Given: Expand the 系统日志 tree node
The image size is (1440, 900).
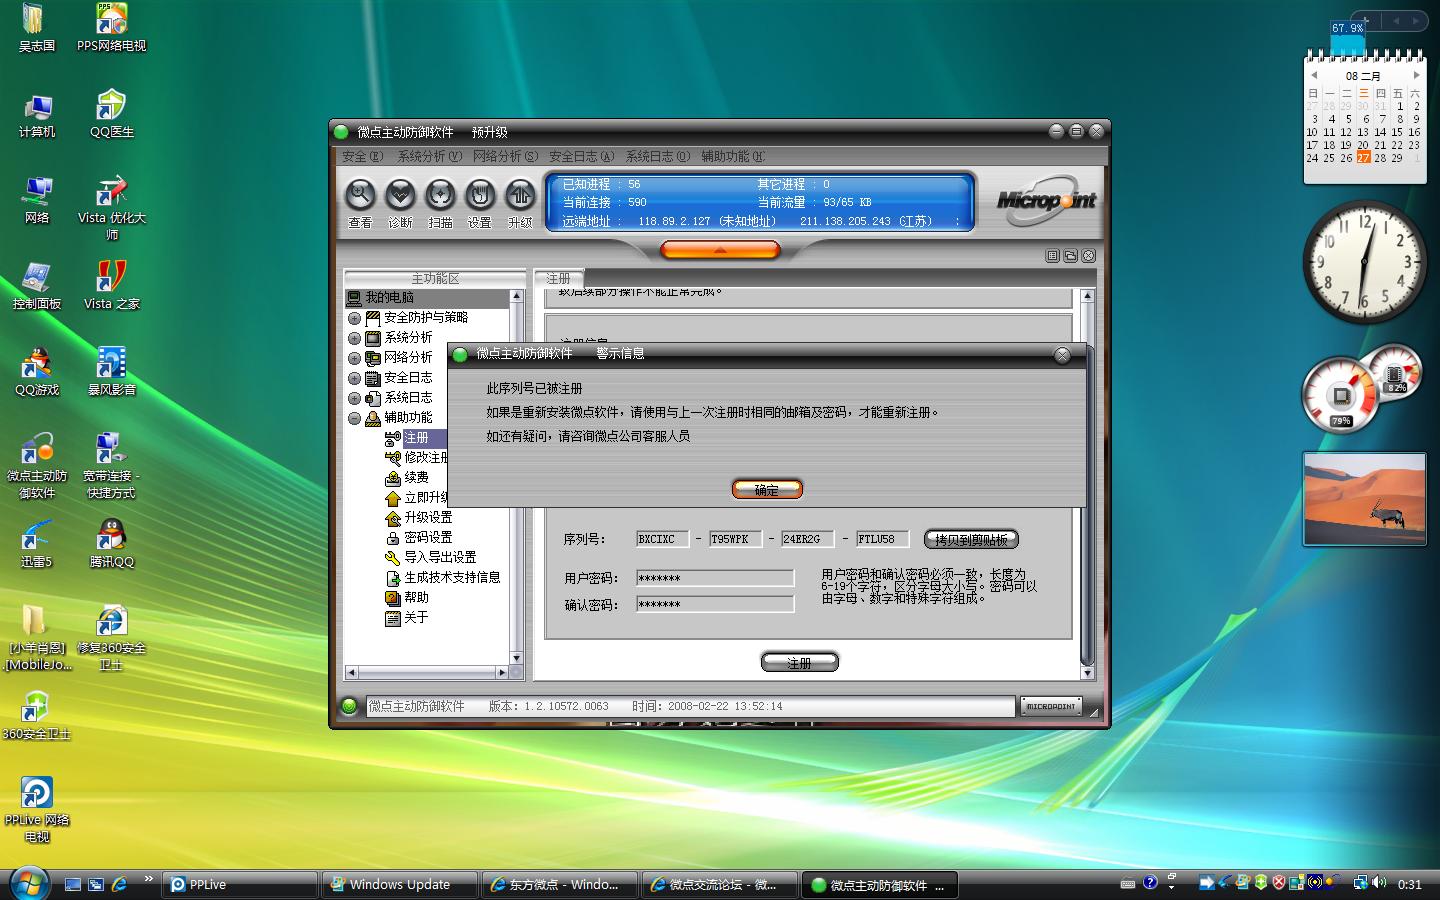Looking at the screenshot, I should click(354, 398).
